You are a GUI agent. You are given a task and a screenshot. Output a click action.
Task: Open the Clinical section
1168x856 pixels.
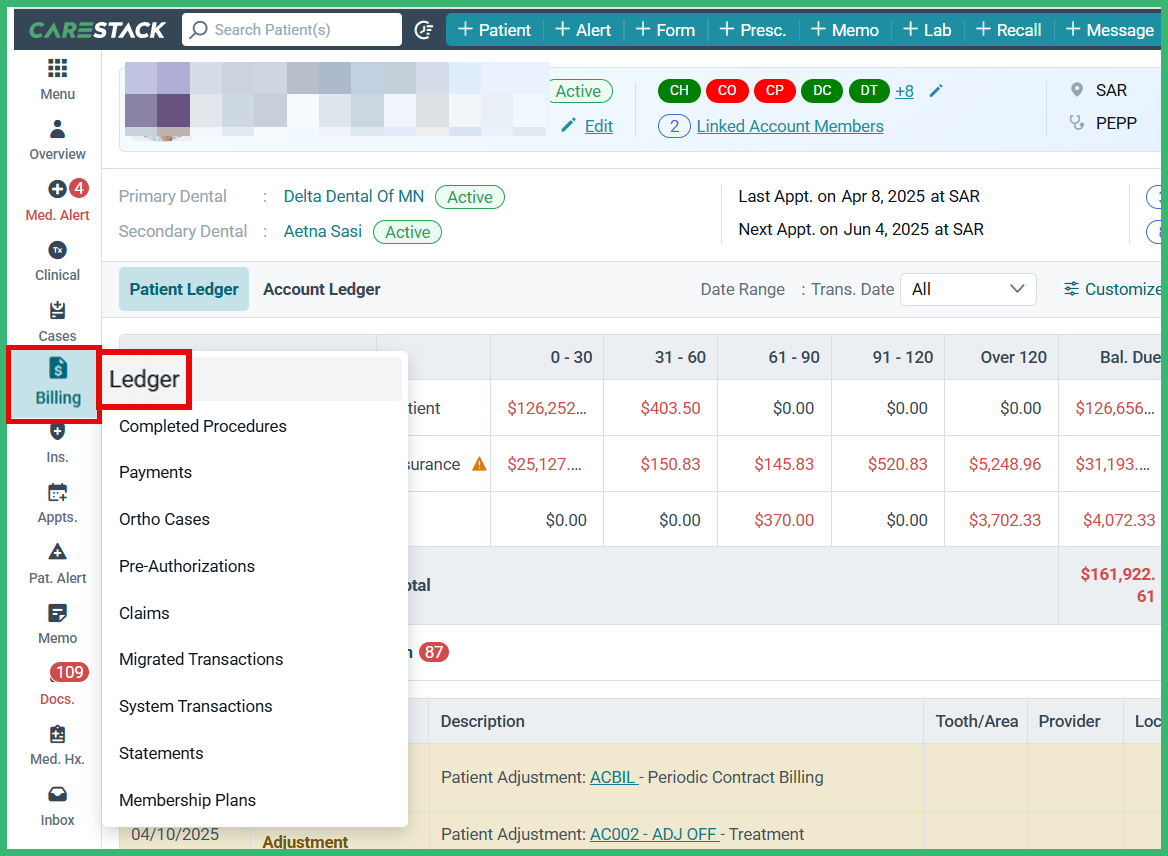pos(57,260)
